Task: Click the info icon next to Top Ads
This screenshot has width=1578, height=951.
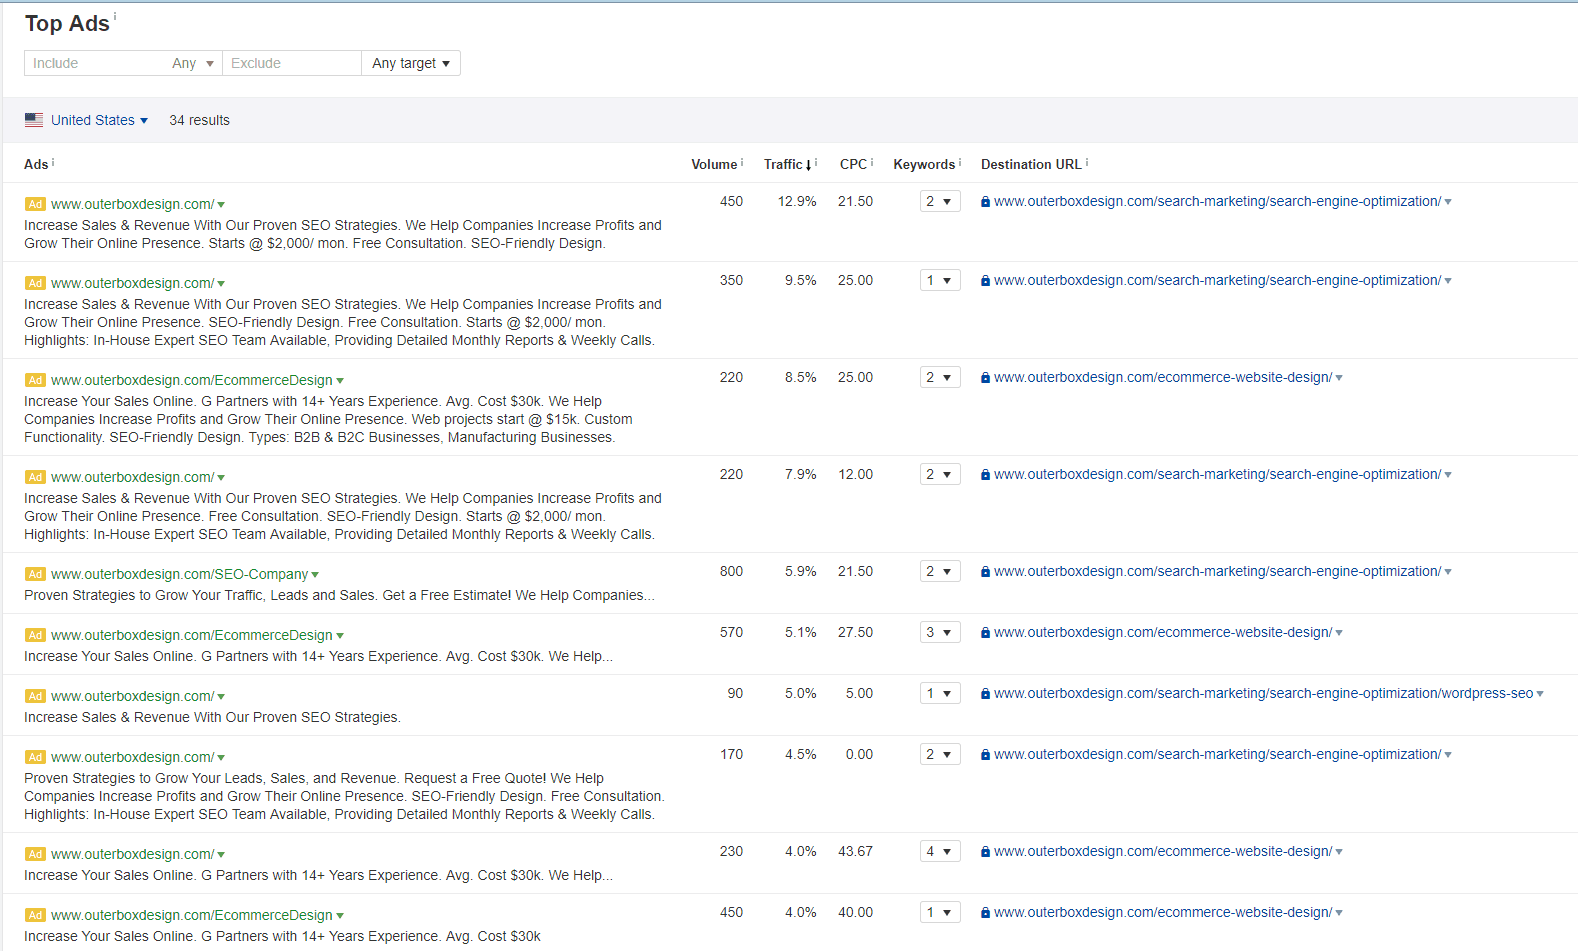Action: (115, 16)
